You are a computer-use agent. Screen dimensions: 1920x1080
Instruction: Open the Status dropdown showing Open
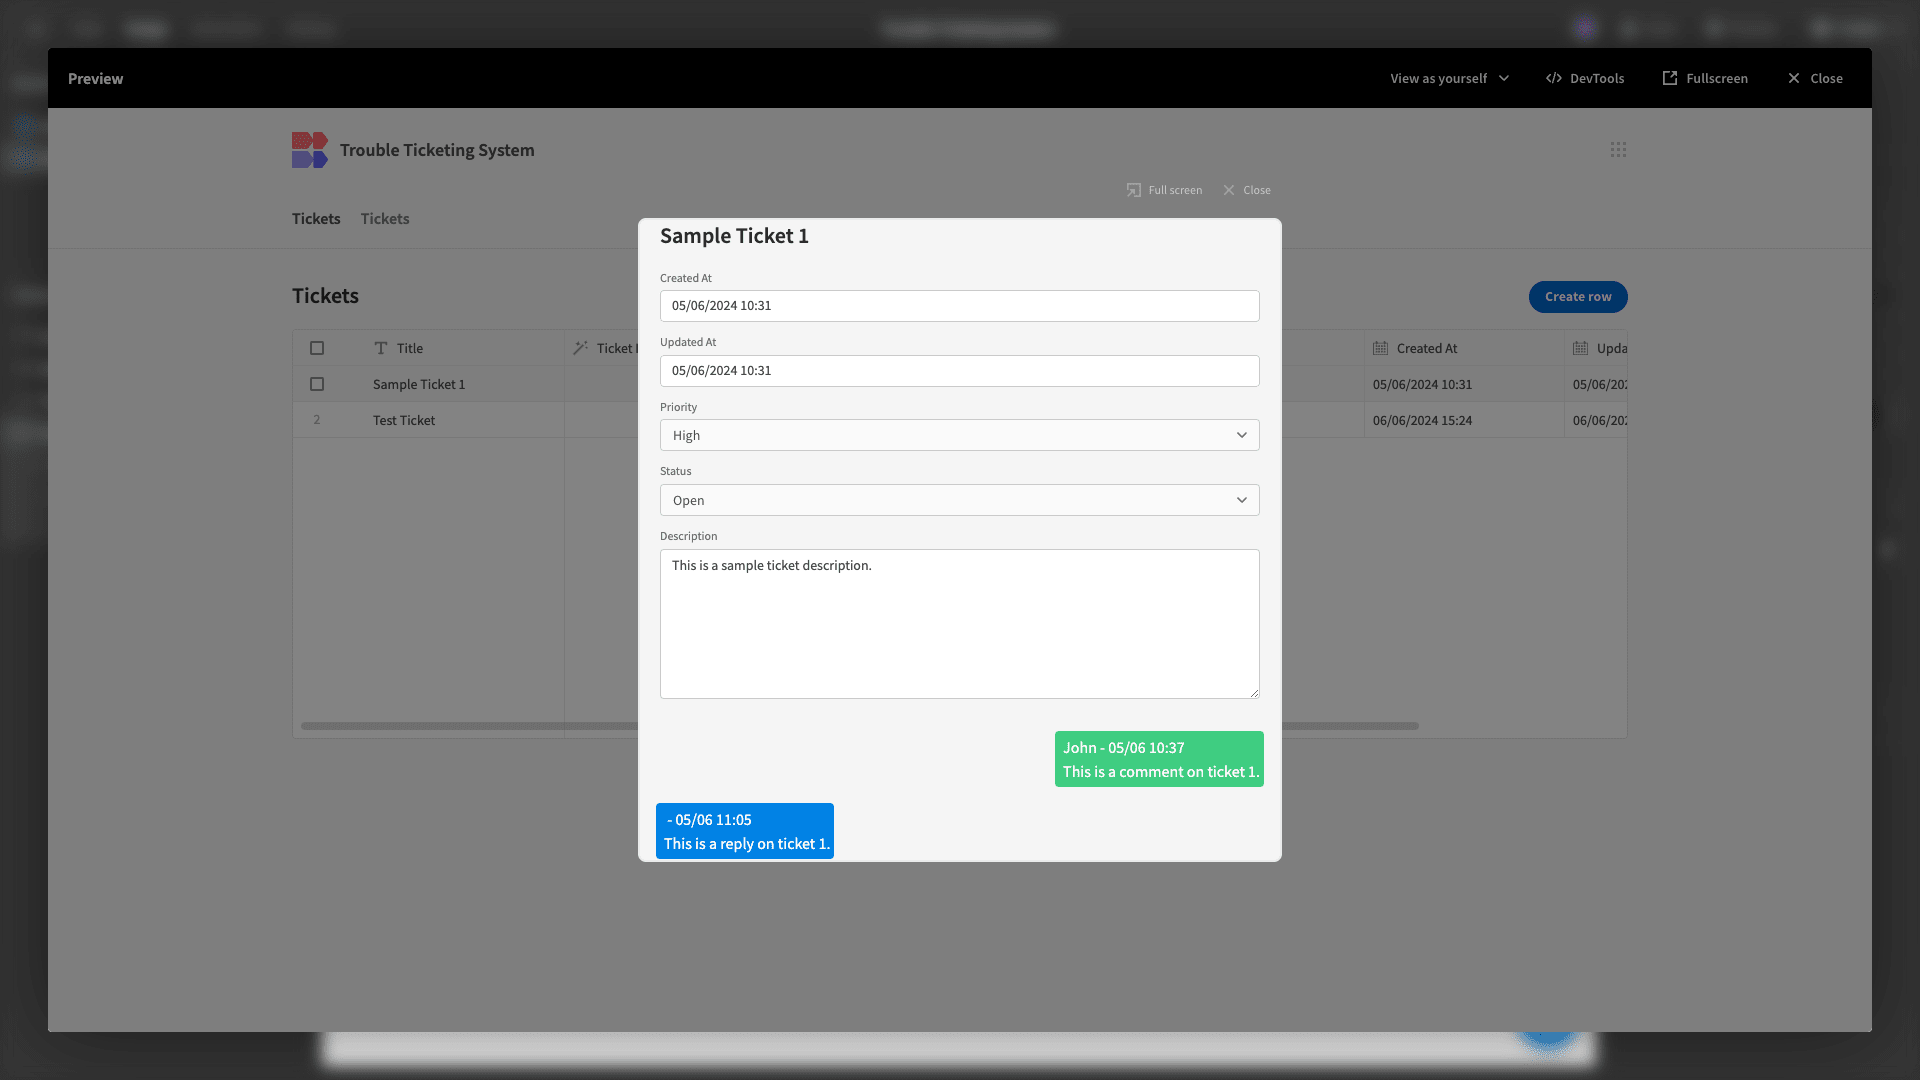[959, 500]
